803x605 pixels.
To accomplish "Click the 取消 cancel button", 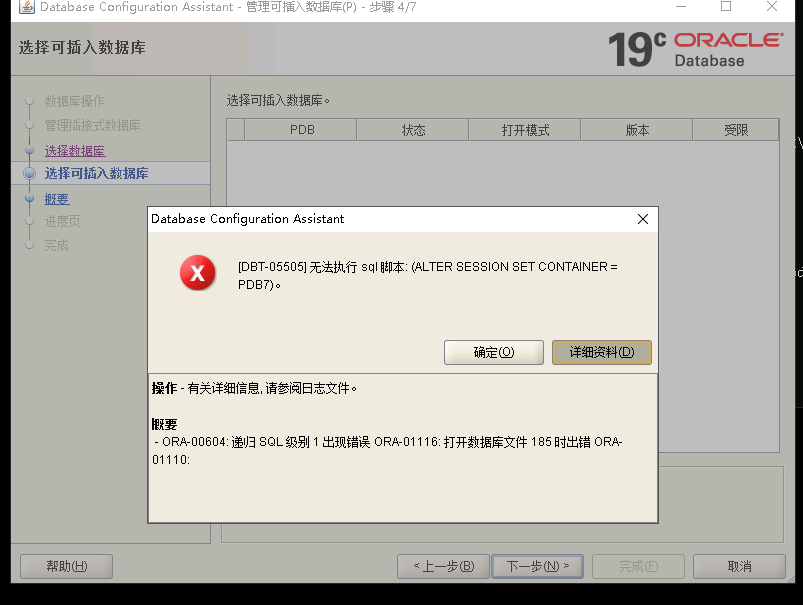I will (739, 566).
